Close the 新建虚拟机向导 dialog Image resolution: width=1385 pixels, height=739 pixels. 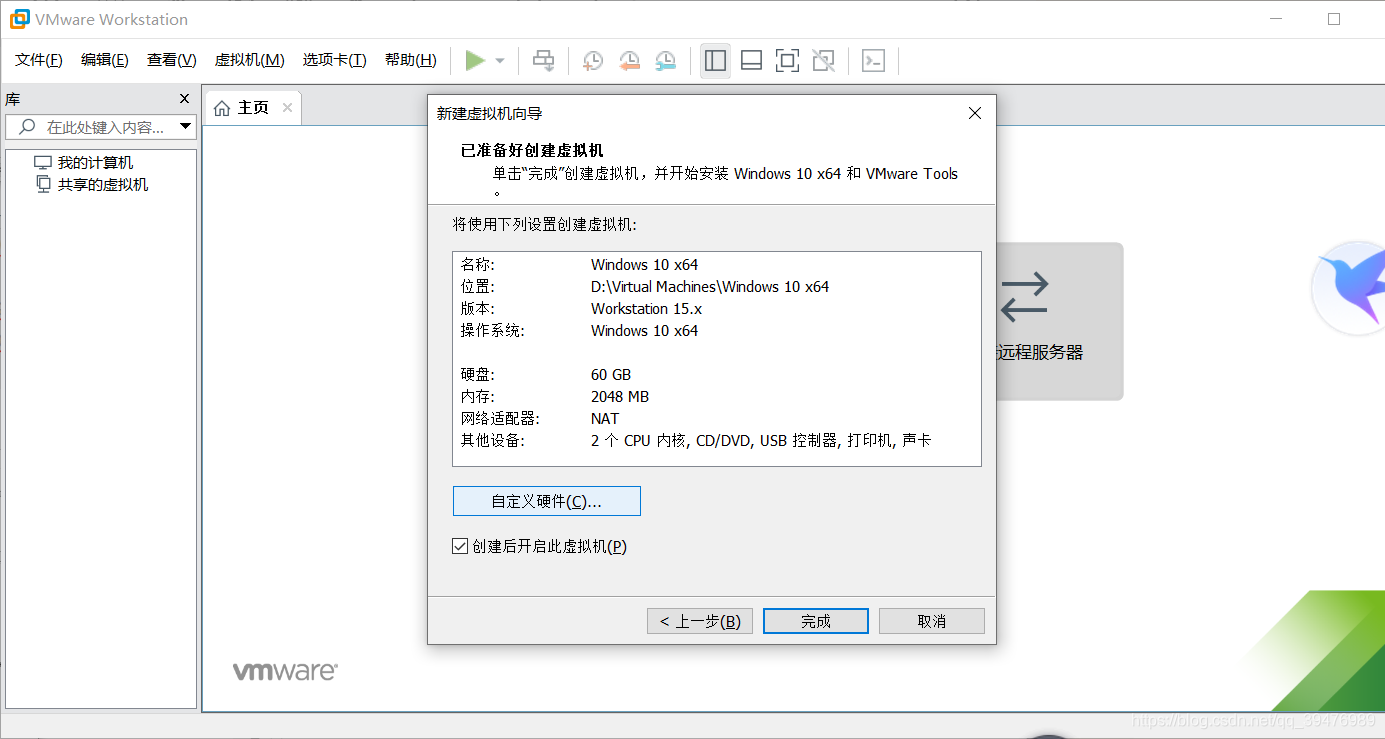click(976, 114)
